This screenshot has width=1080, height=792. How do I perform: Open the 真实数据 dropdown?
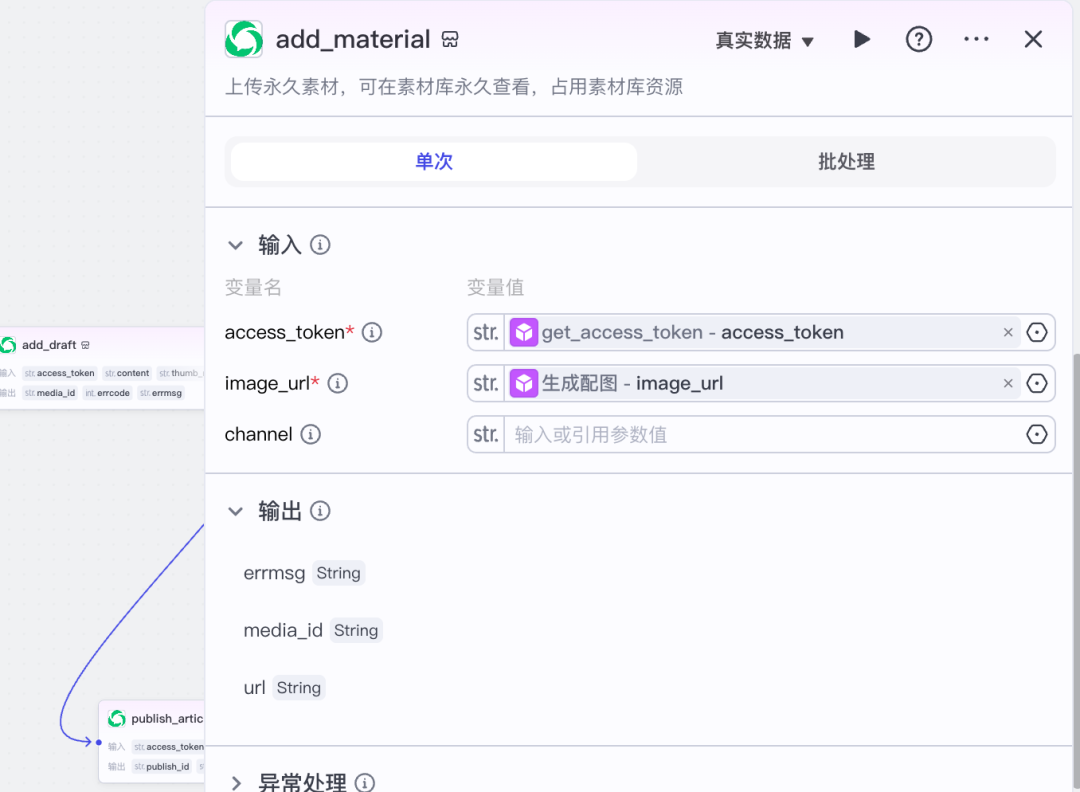click(x=765, y=41)
